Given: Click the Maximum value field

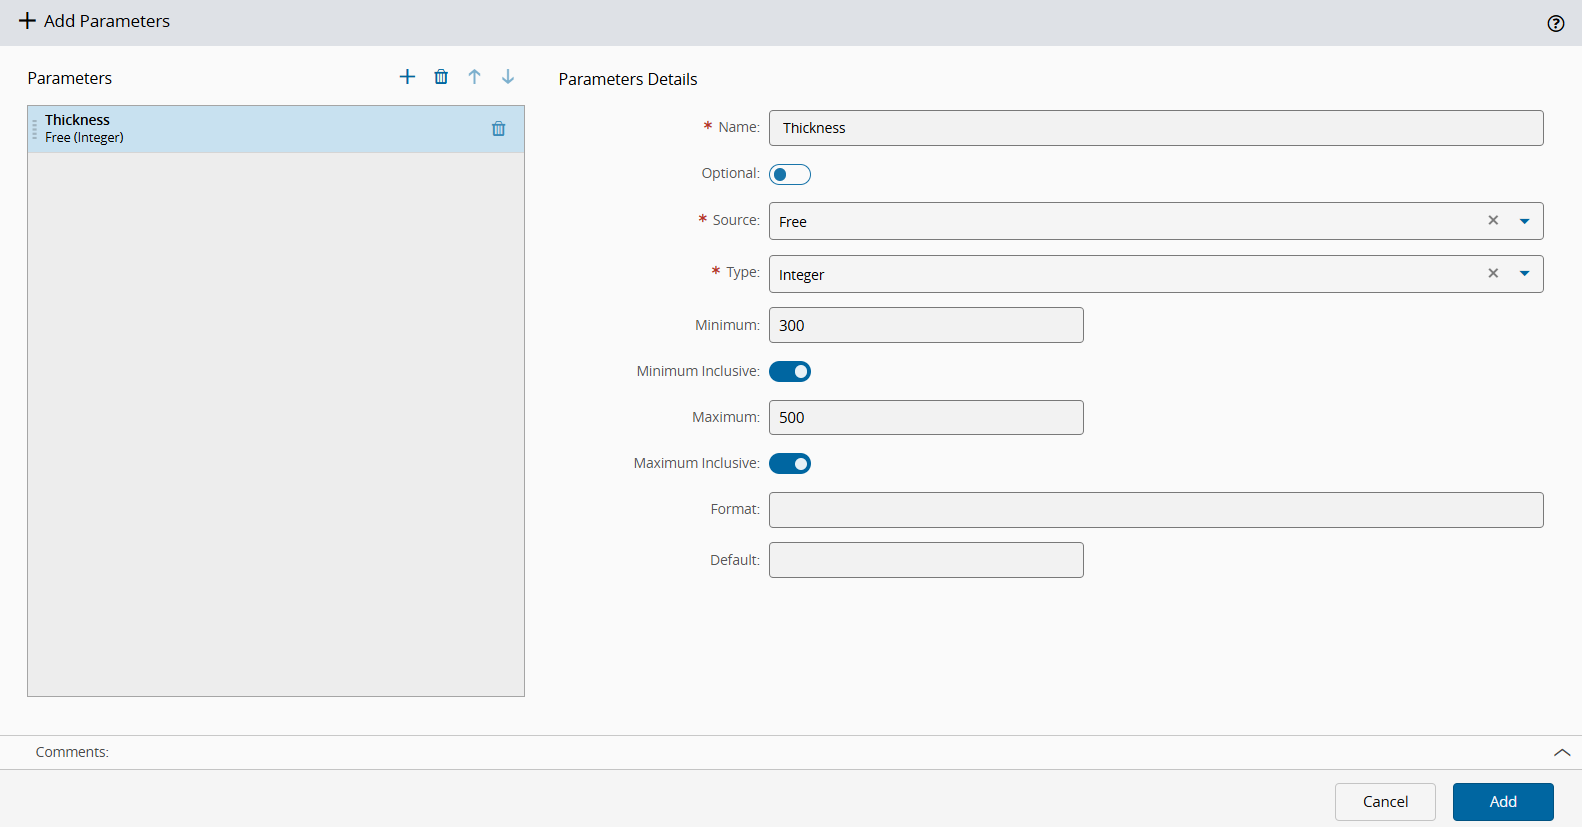Looking at the screenshot, I should point(926,417).
